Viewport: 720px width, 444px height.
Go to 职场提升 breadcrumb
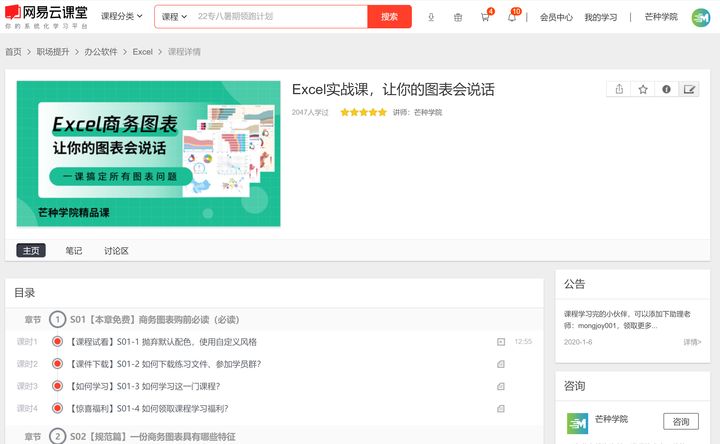(53, 52)
